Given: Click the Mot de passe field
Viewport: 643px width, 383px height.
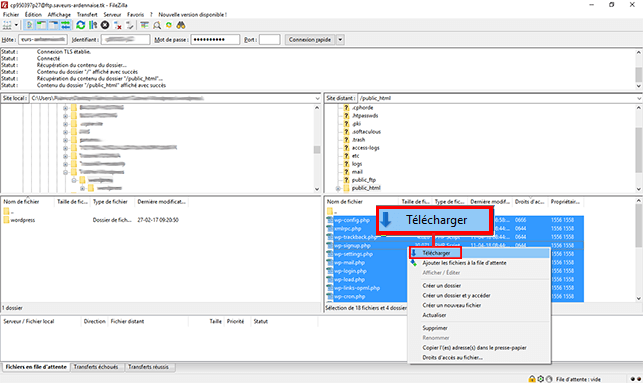Looking at the screenshot, I should (x=215, y=39).
